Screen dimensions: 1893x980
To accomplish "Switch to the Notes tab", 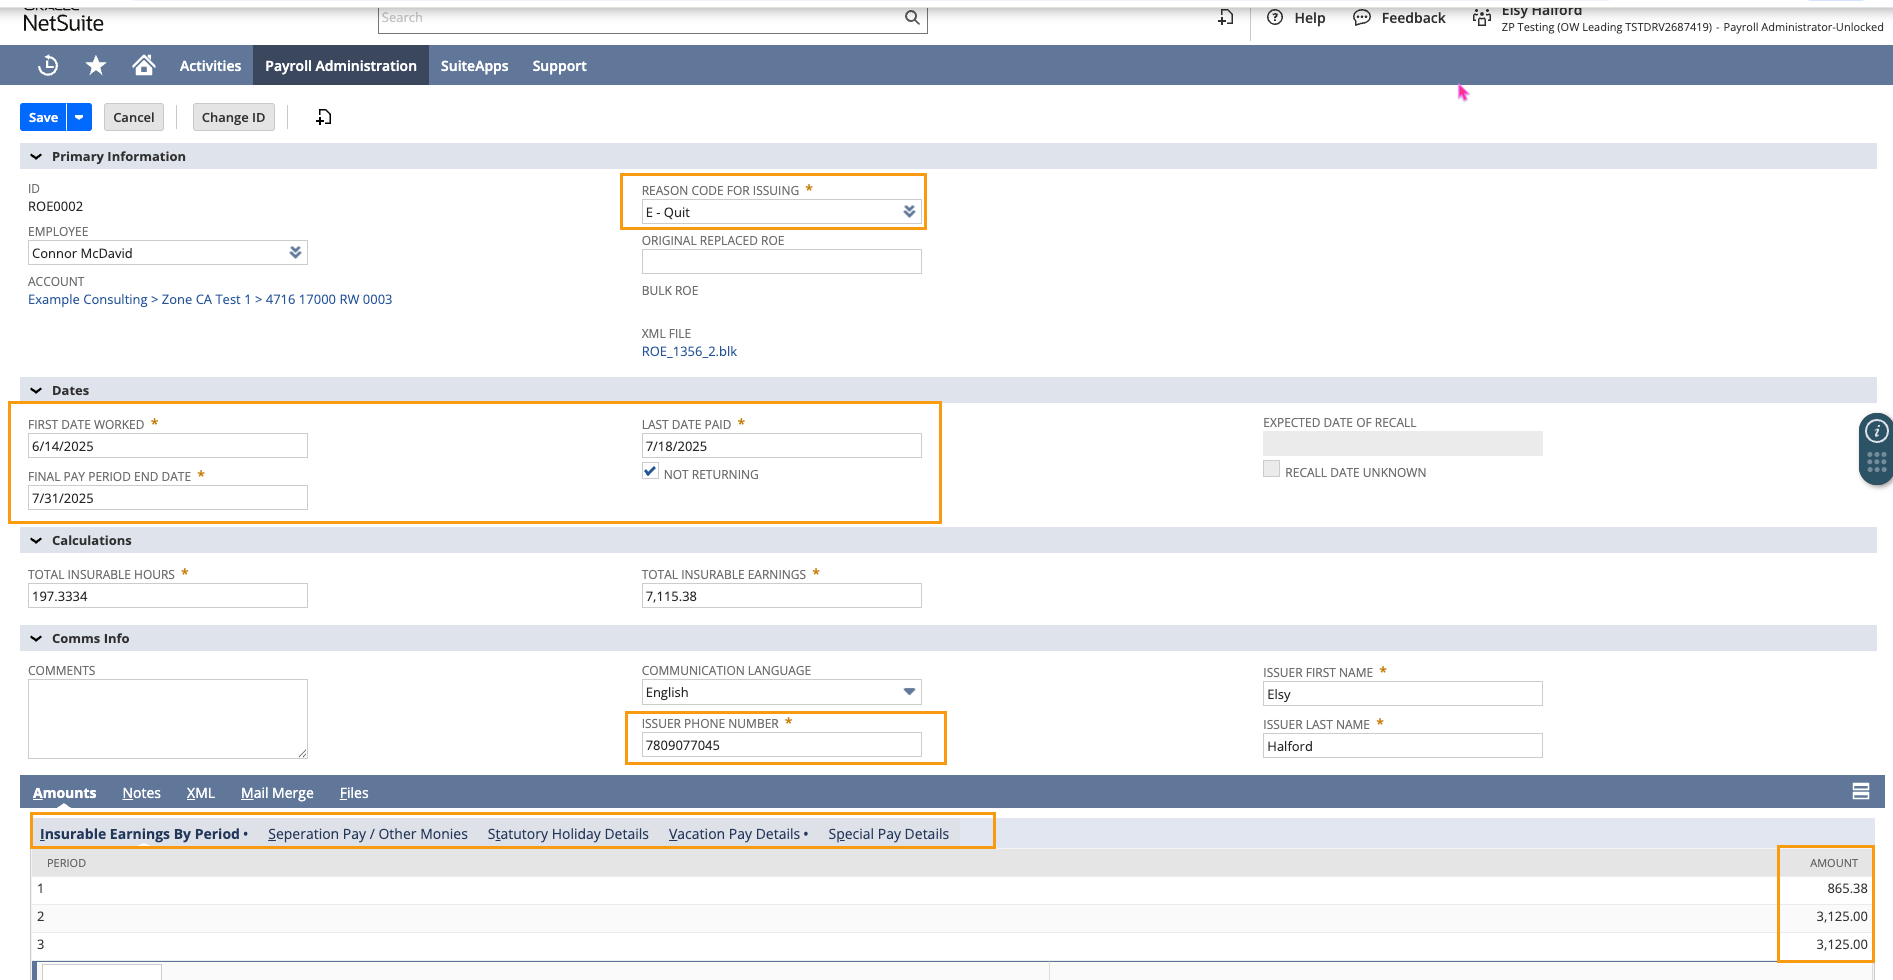I will pyautogui.click(x=141, y=793).
